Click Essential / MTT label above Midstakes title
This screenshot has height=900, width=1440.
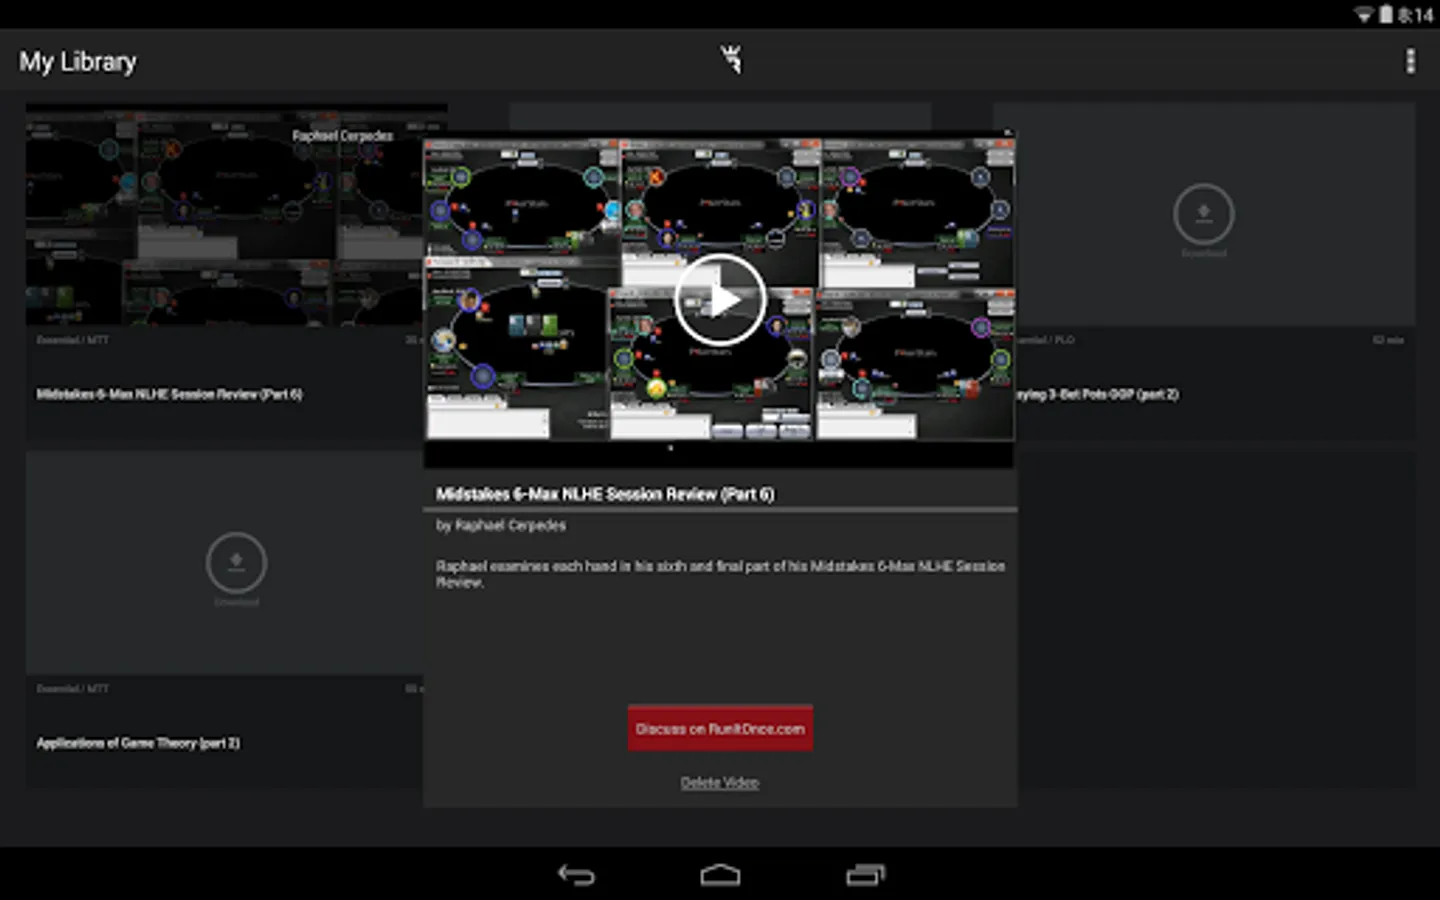tap(73, 340)
